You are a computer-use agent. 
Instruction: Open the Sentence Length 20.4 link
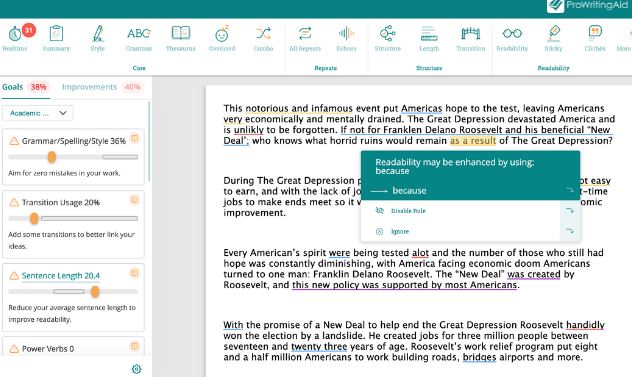point(60,276)
